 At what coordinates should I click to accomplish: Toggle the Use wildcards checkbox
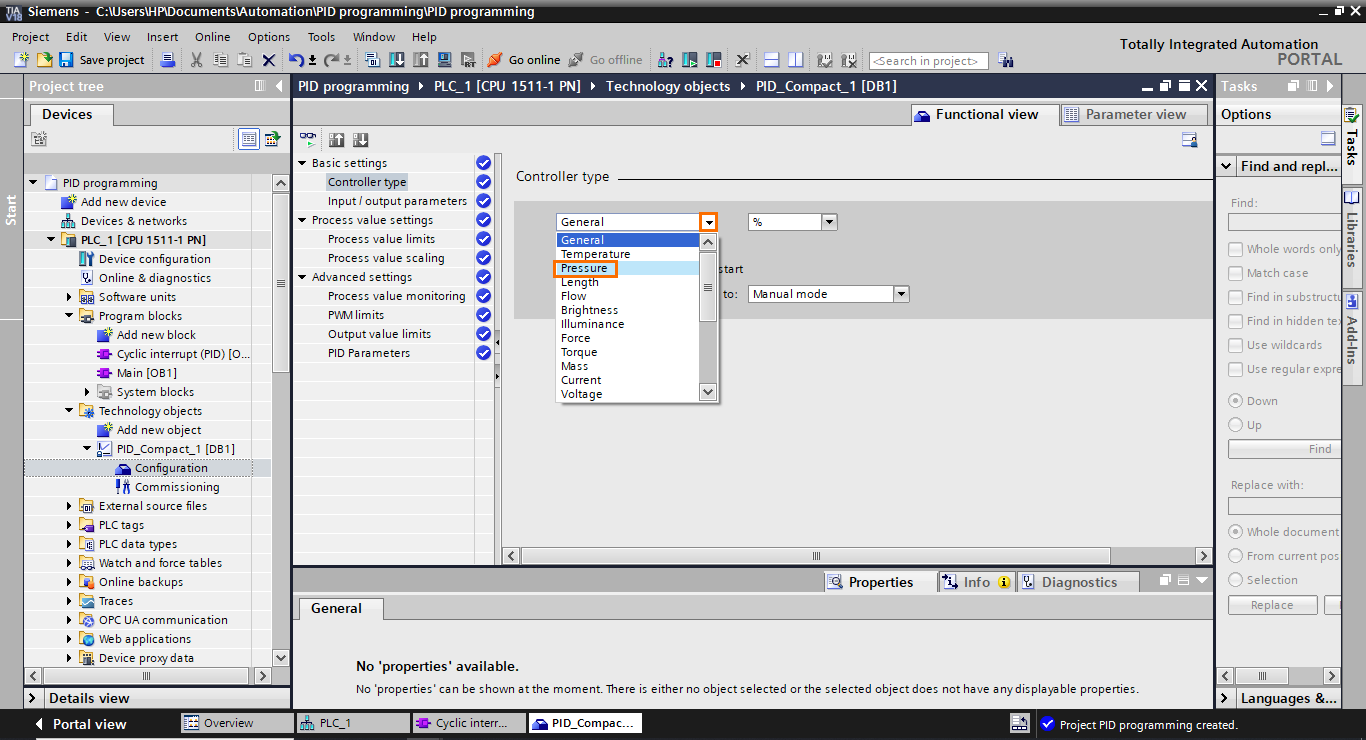1236,345
